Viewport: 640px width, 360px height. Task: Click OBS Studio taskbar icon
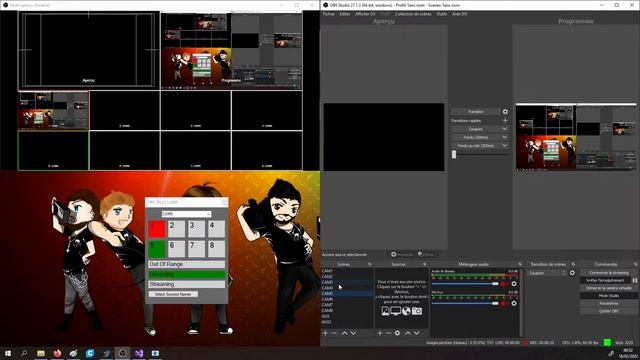(122, 353)
